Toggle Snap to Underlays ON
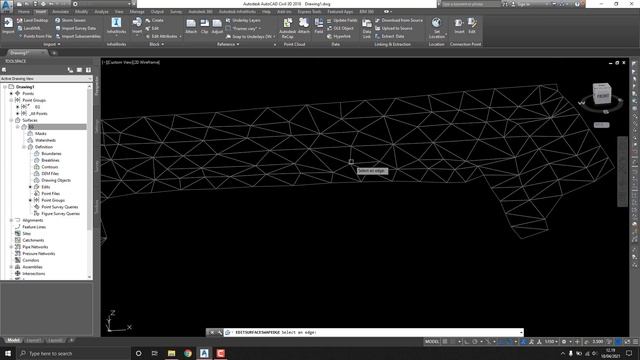The height and width of the screenshot is (360, 640). (251, 36)
